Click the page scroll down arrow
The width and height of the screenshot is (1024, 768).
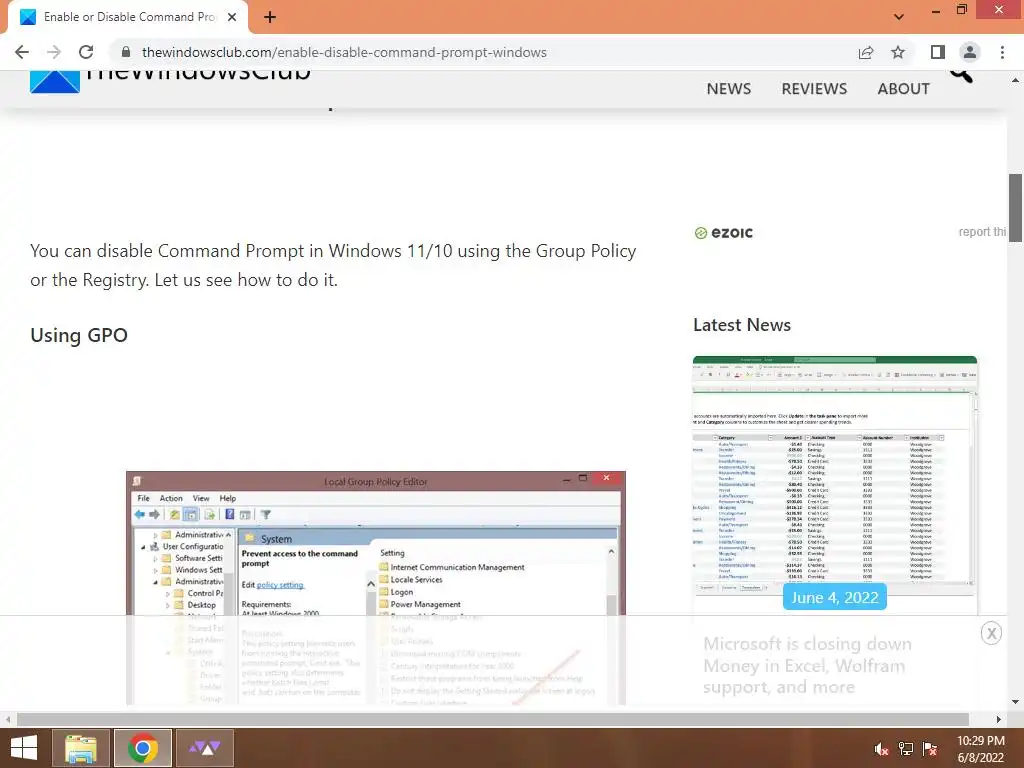(x=1015, y=702)
